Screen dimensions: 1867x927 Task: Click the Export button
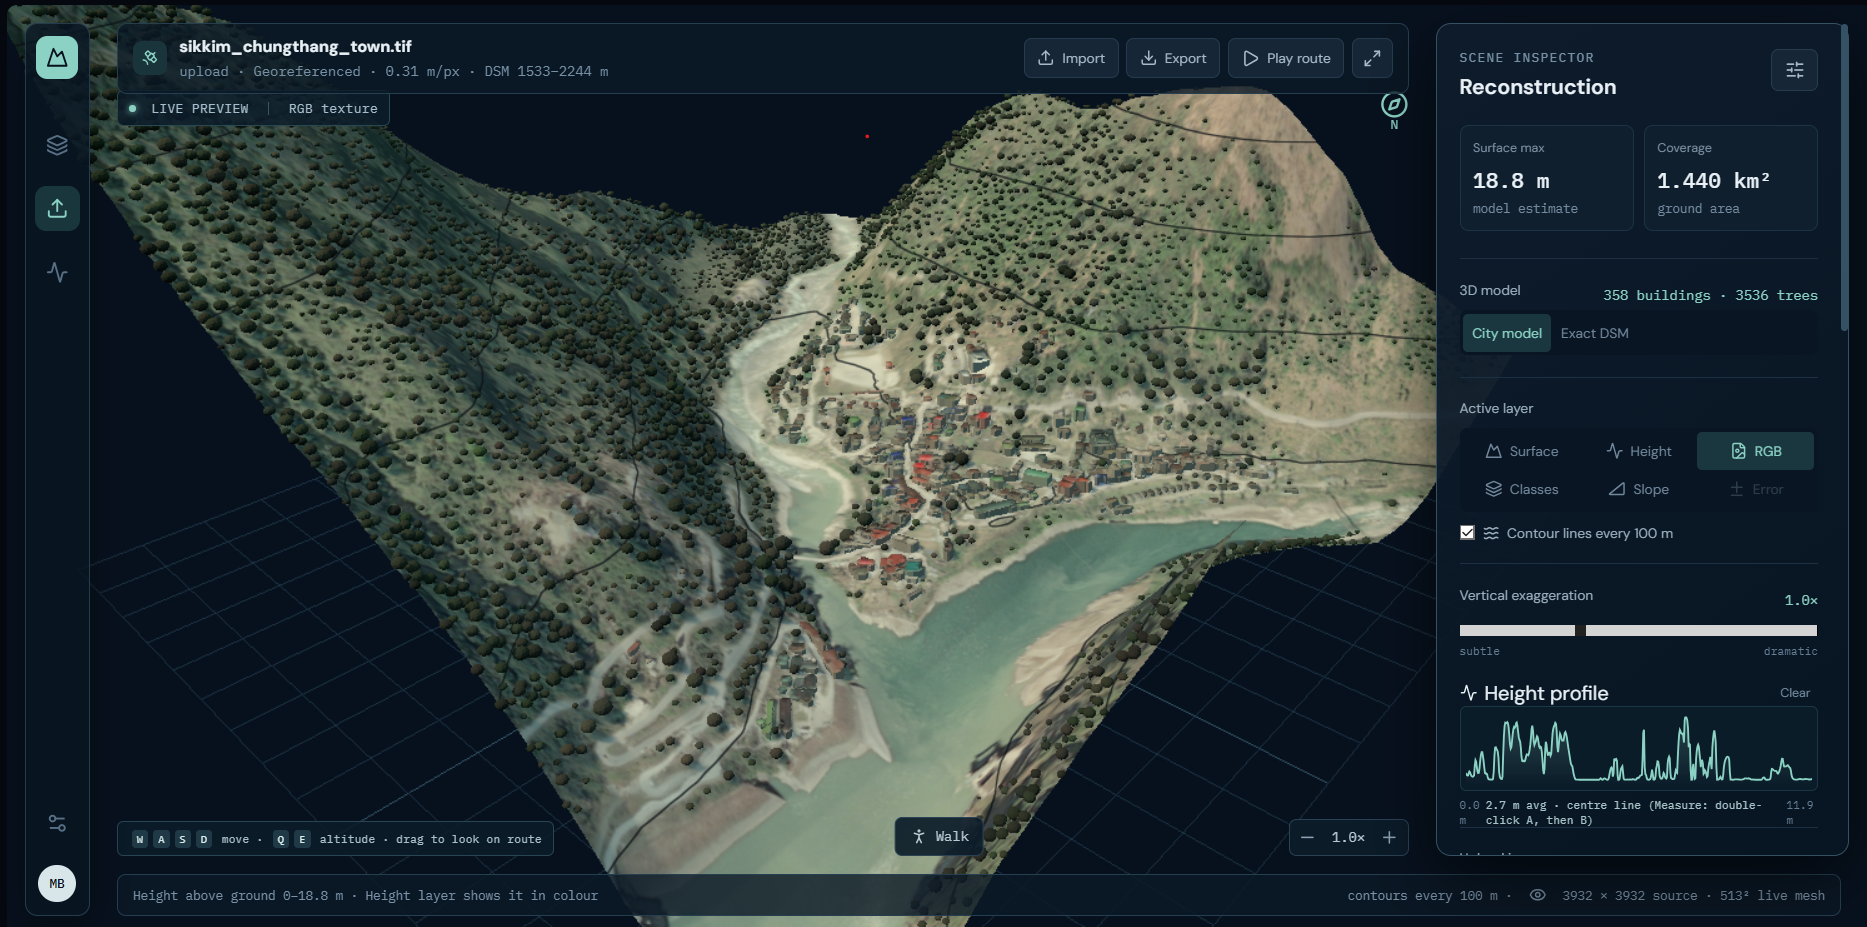(1173, 58)
